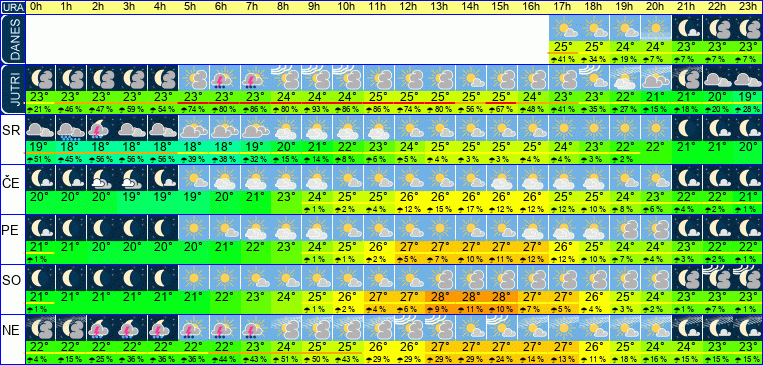The height and width of the screenshot is (365, 763).
Task: Click the SO 13h orange 28° temperature cell
Action: pyautogui.click(x=440, y=297)
